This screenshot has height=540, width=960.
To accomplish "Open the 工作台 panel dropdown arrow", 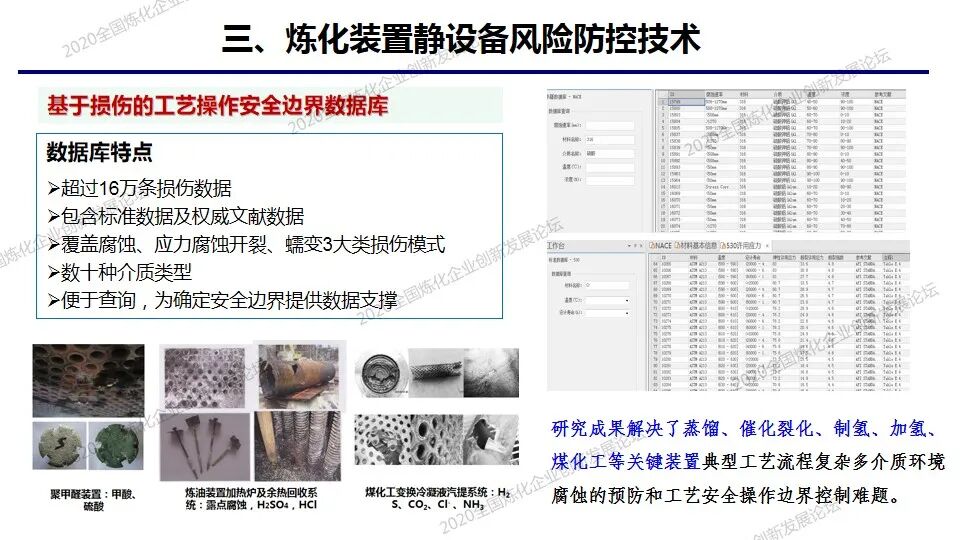I will pos(629,246).
